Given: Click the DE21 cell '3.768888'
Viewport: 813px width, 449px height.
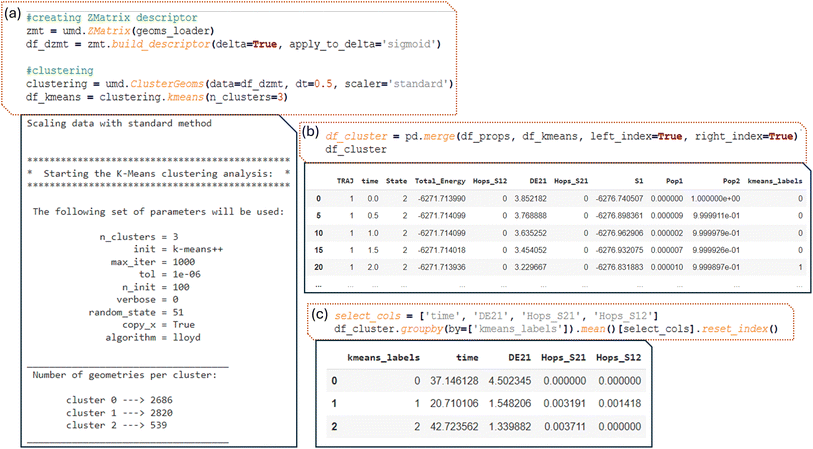Looking at the screenshot, I should 530,216.
